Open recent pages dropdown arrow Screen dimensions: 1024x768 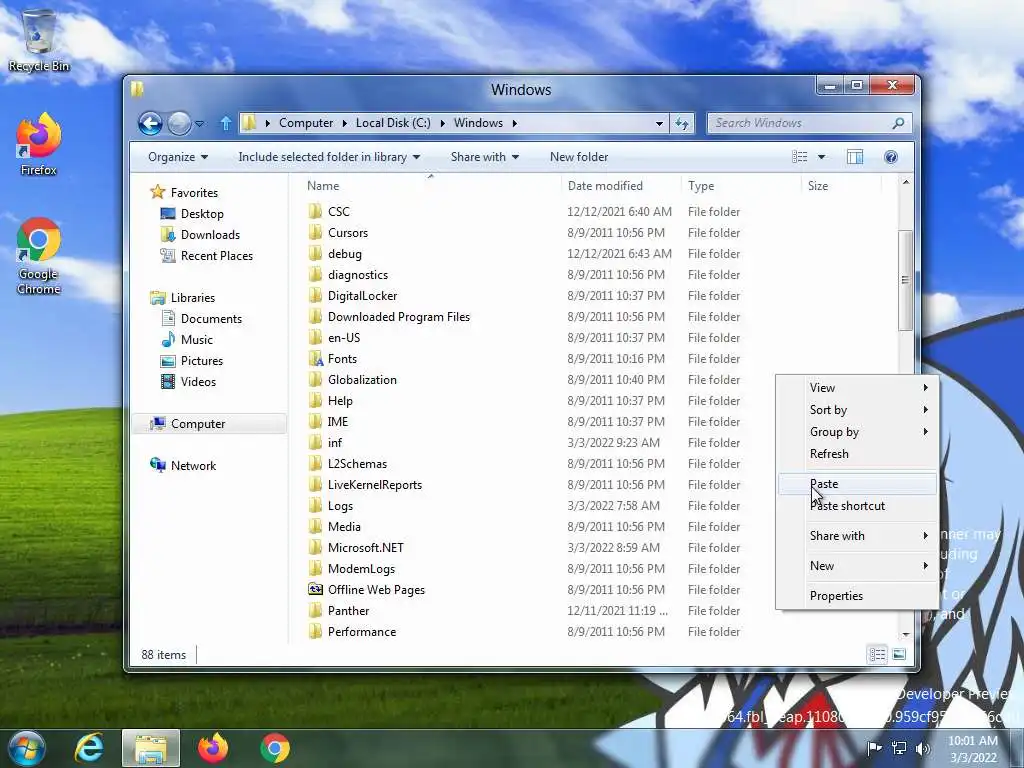[x=200, y=123]
